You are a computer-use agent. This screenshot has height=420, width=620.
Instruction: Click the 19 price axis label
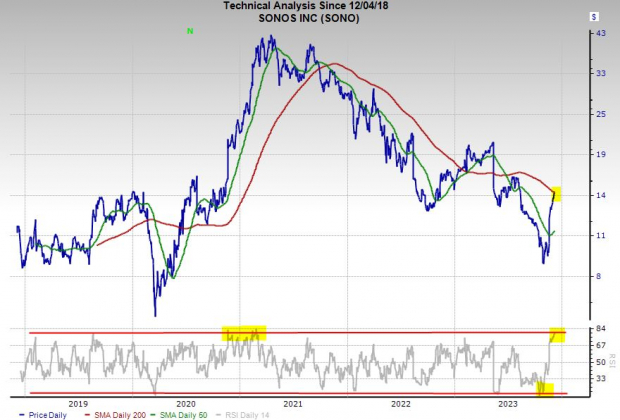coord(601,154)
